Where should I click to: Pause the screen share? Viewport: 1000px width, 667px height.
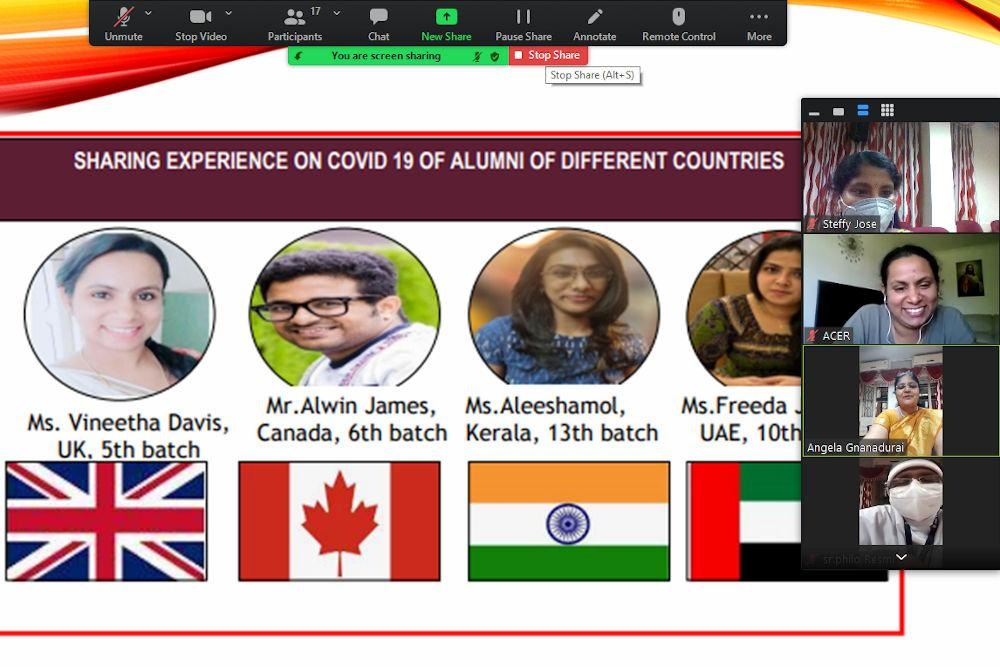[523, 23]
